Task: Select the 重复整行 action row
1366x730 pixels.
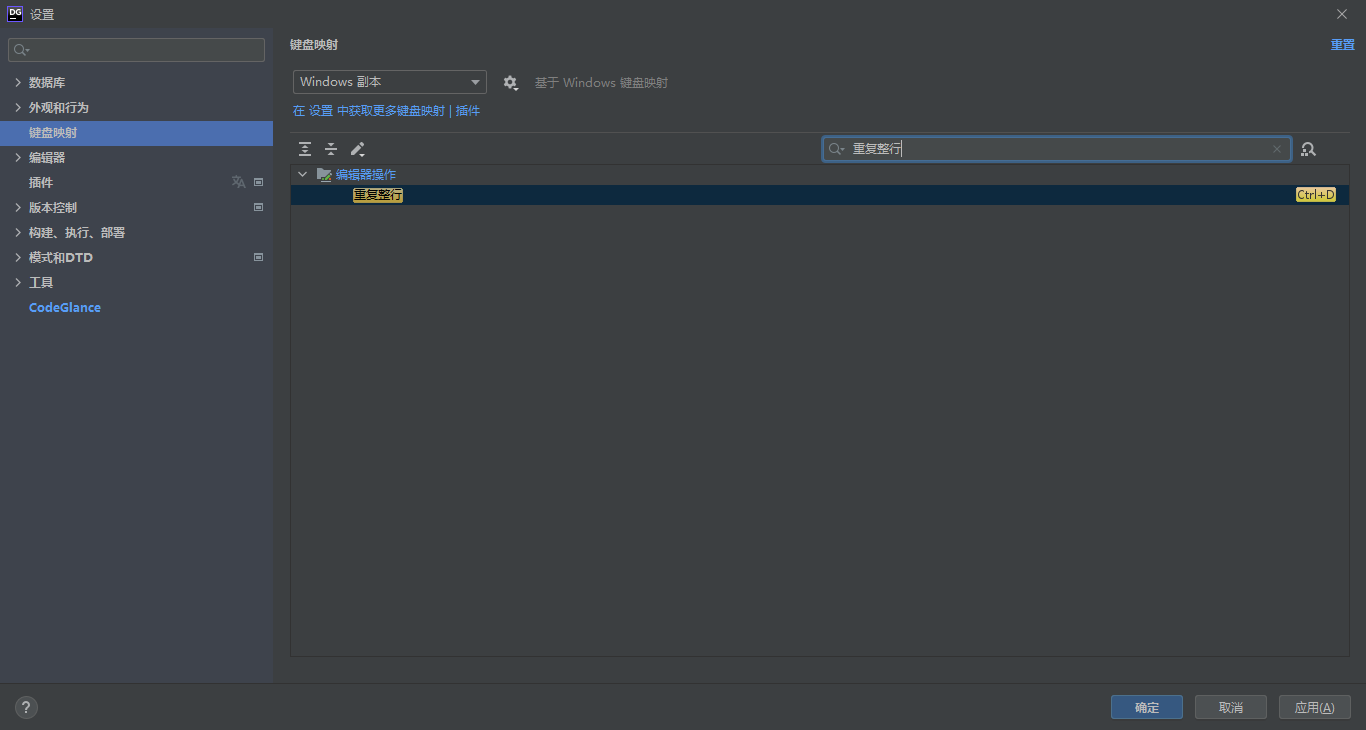Action: point(377,194)
